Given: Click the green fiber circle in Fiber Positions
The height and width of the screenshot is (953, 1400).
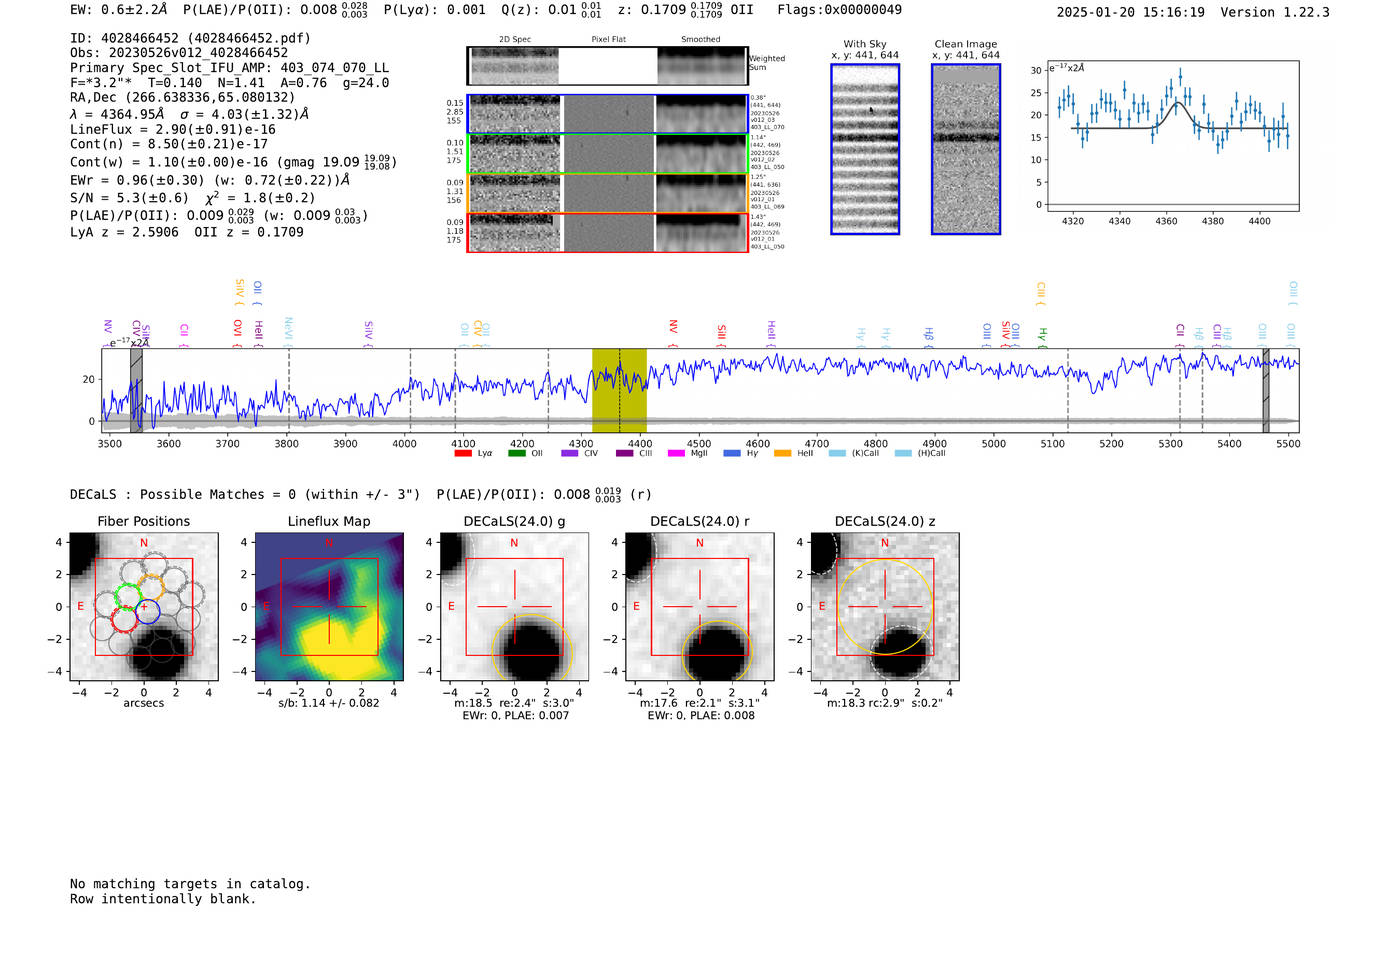Looking at the screenshot, I should click(x=127, y=596).
